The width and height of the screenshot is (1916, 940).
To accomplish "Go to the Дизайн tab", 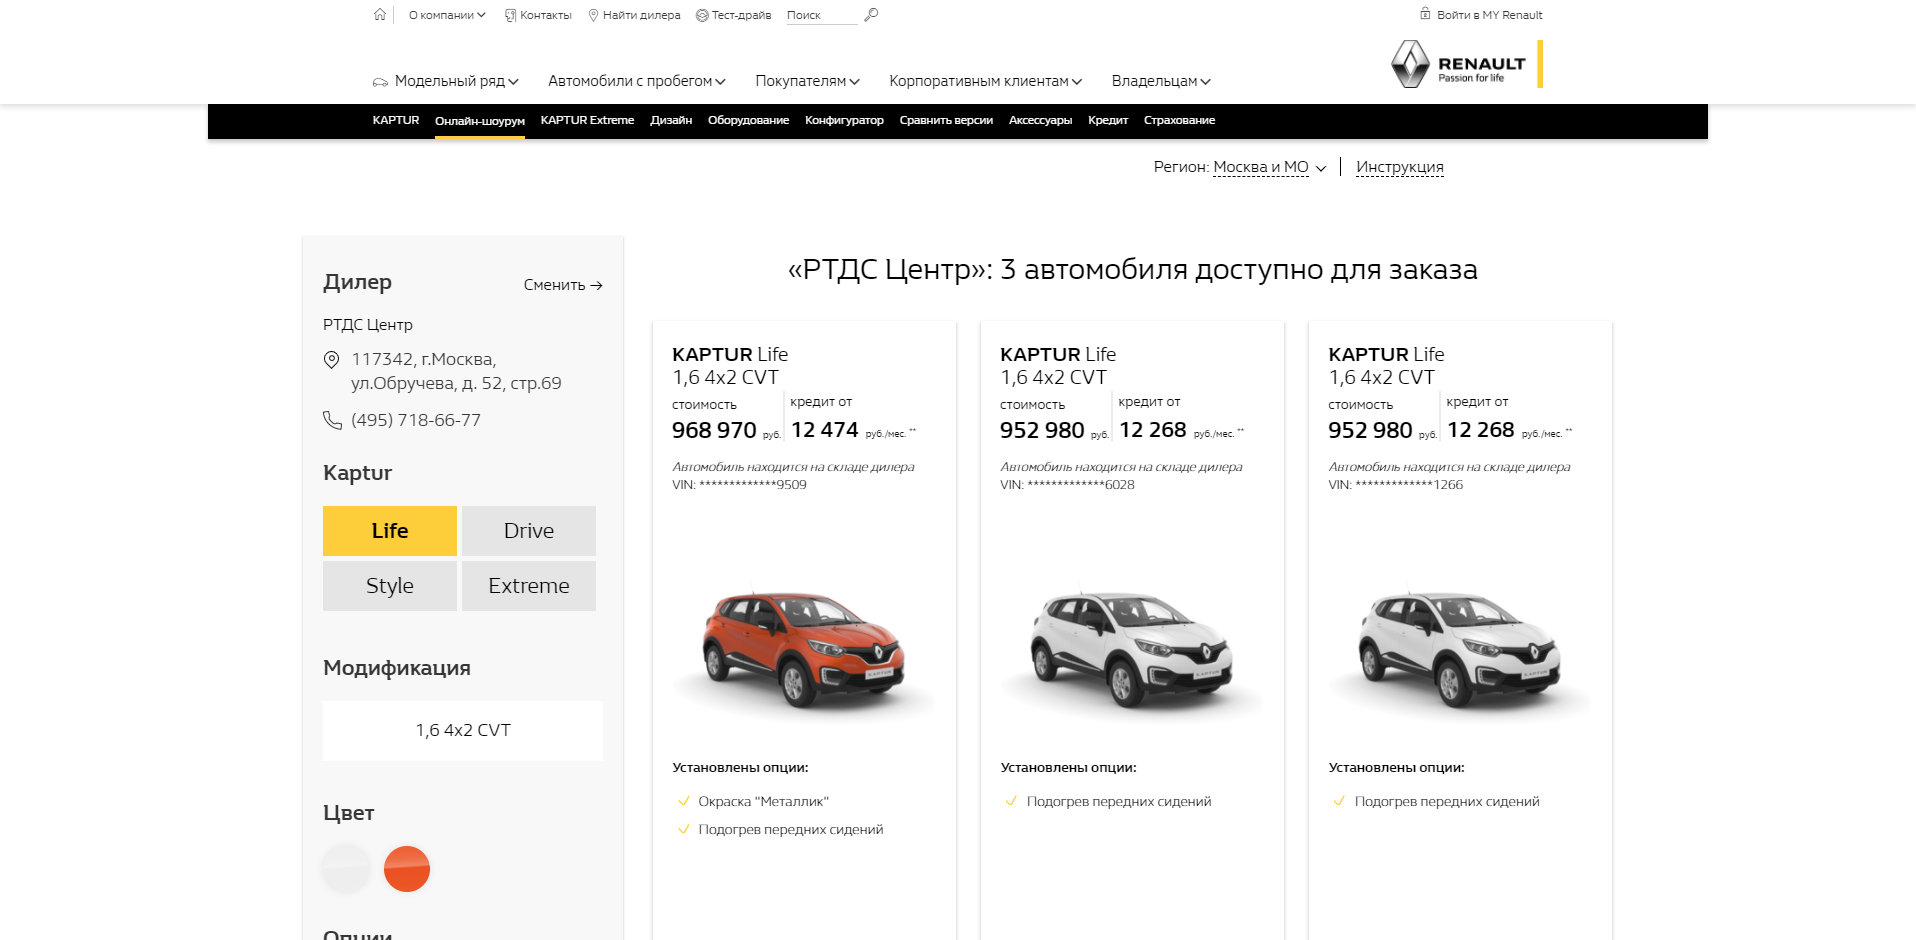I will click(x=671, y=120).
